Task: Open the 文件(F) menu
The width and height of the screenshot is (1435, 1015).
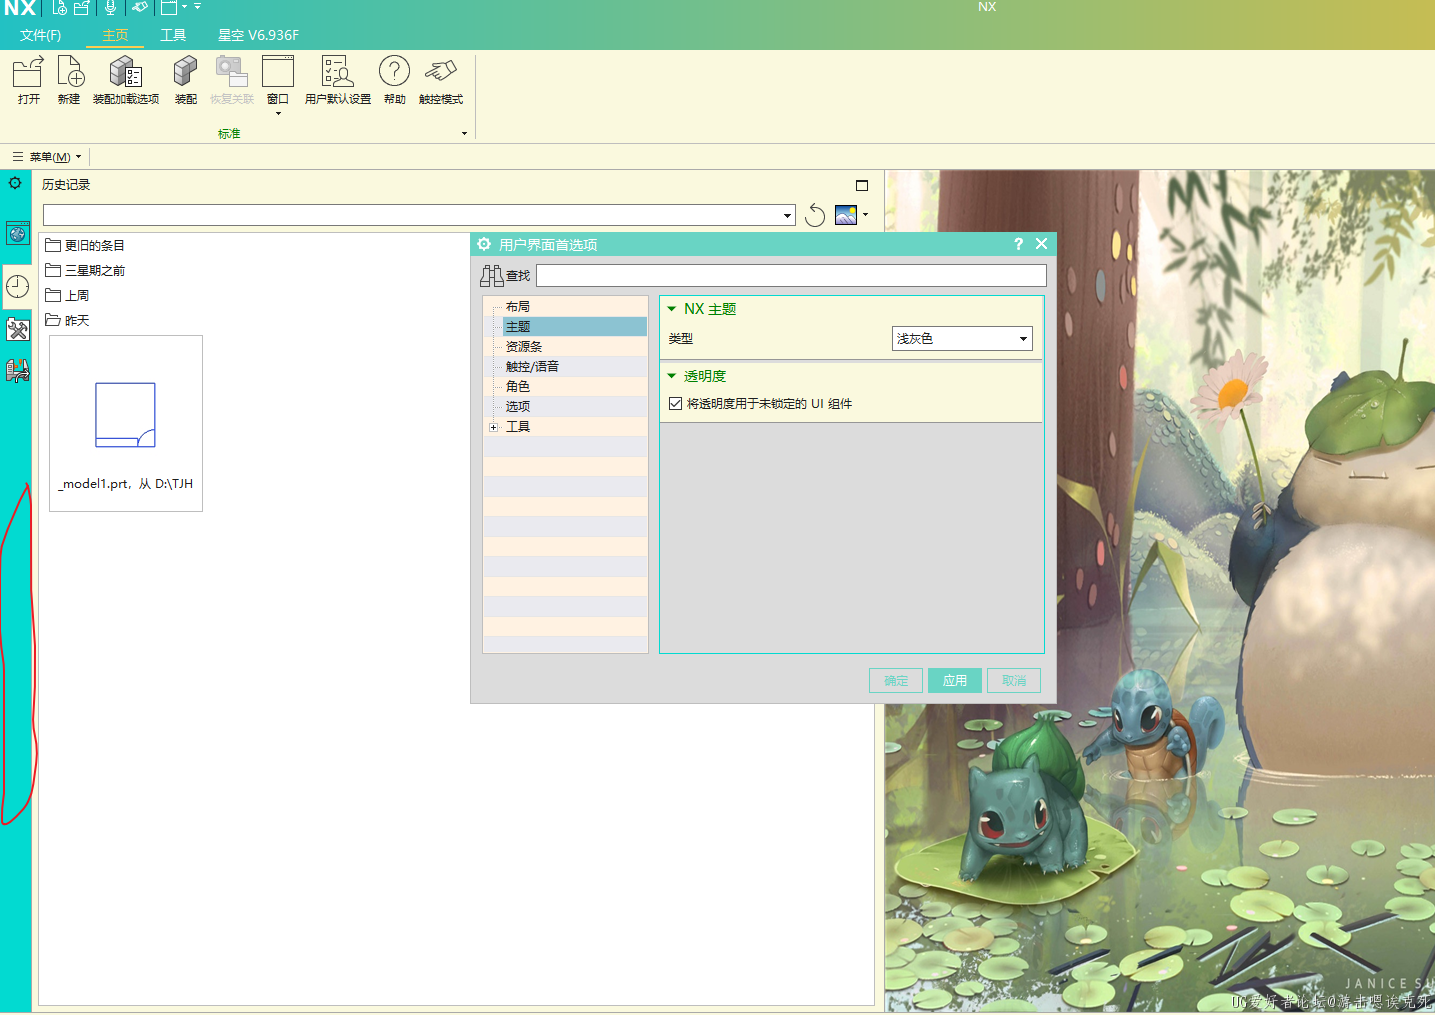Action: [40, 35]
